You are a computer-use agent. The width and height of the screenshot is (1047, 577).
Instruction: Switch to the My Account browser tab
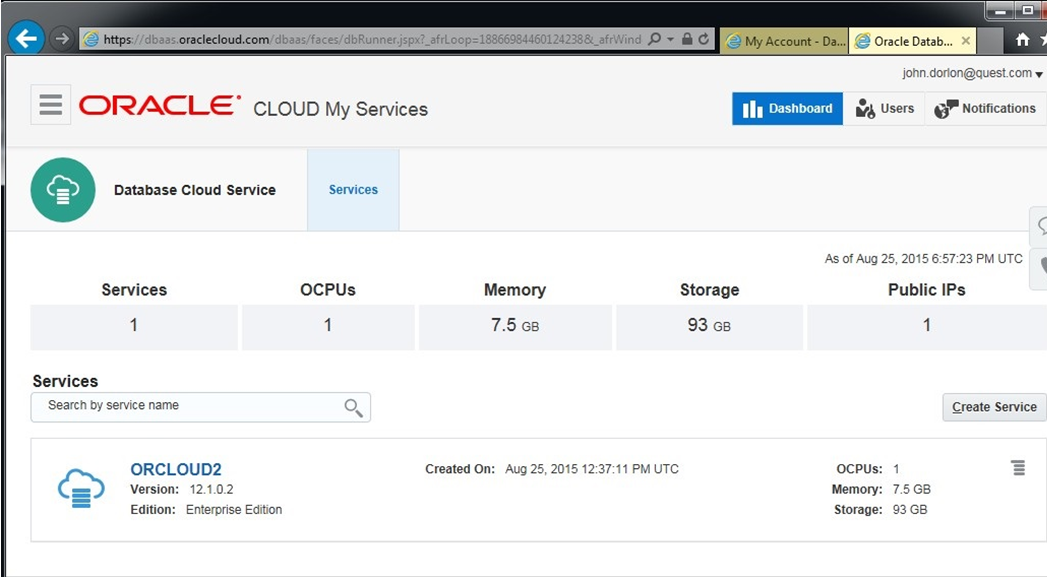pyautogui.click(x=785, y=41)
